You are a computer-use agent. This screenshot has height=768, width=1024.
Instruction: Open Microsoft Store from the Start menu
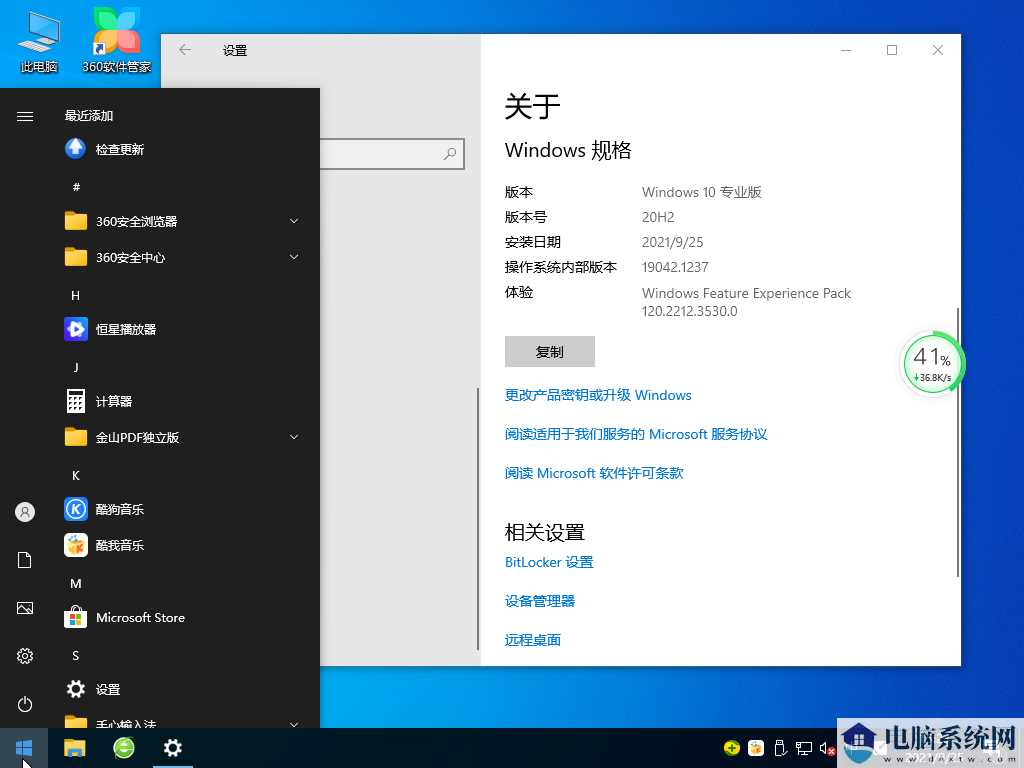click(183, 617)
